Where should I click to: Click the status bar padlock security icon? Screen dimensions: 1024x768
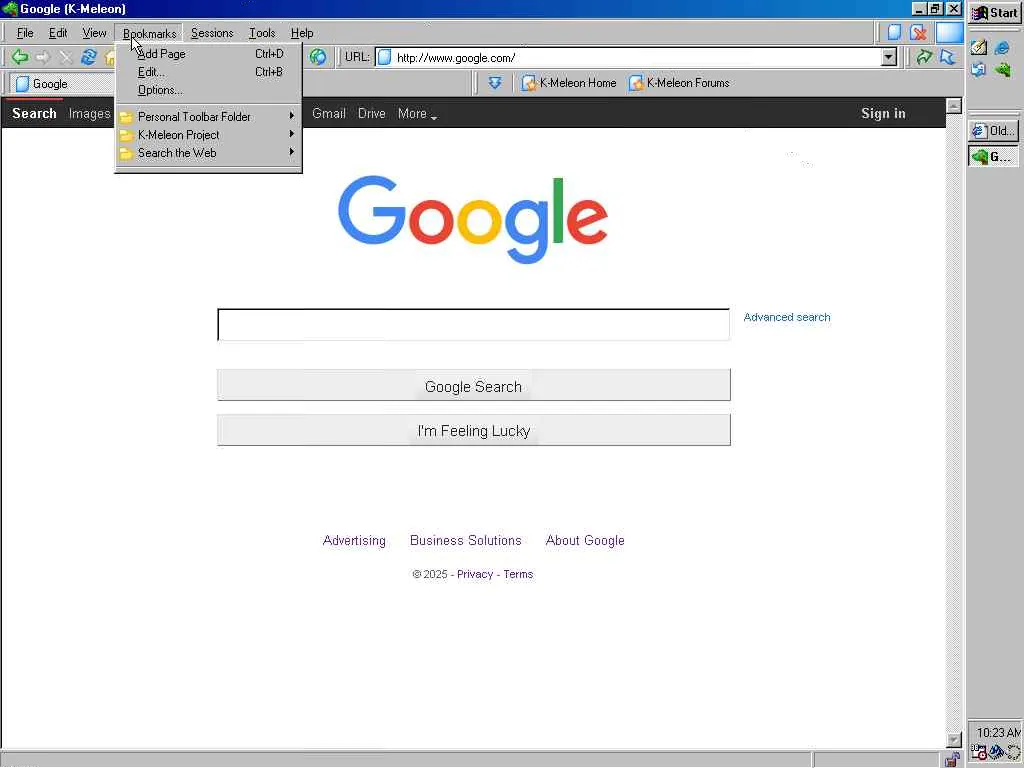[x=952, y=760]
